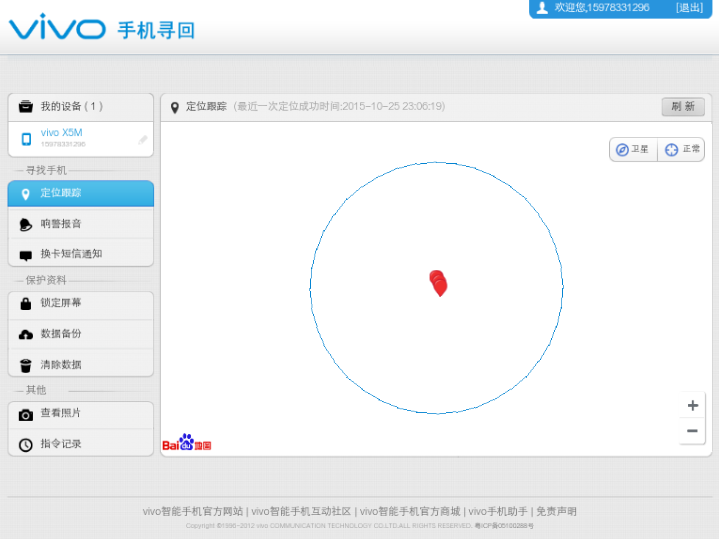Click the last location time text 2015-10-25
Viewport: 719px width, 539px height.
click(339, 106)
